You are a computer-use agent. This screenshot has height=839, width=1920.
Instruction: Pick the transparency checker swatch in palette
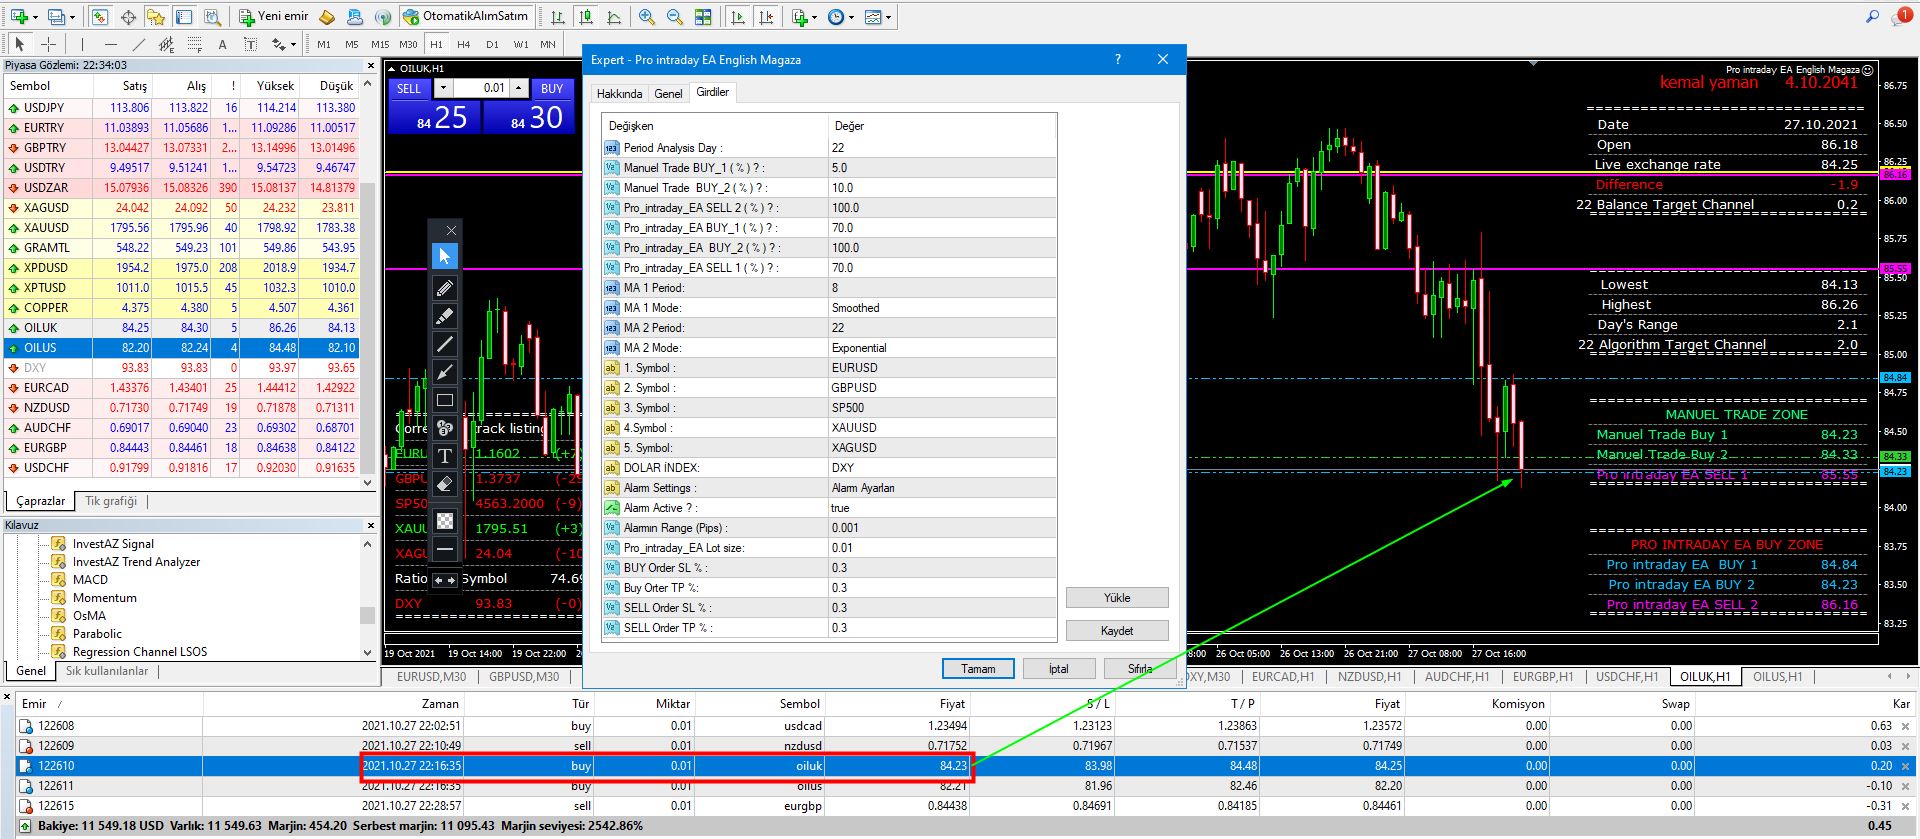coord(445,521)
